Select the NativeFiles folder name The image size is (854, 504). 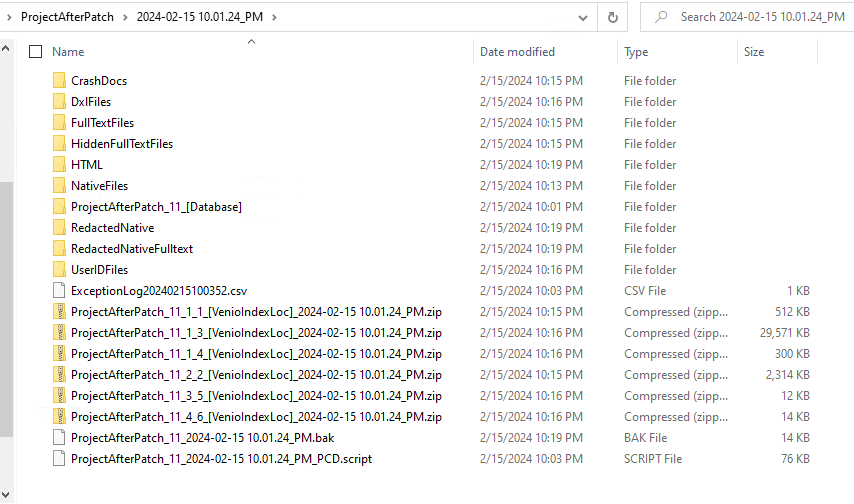click(x=100, y=186)
